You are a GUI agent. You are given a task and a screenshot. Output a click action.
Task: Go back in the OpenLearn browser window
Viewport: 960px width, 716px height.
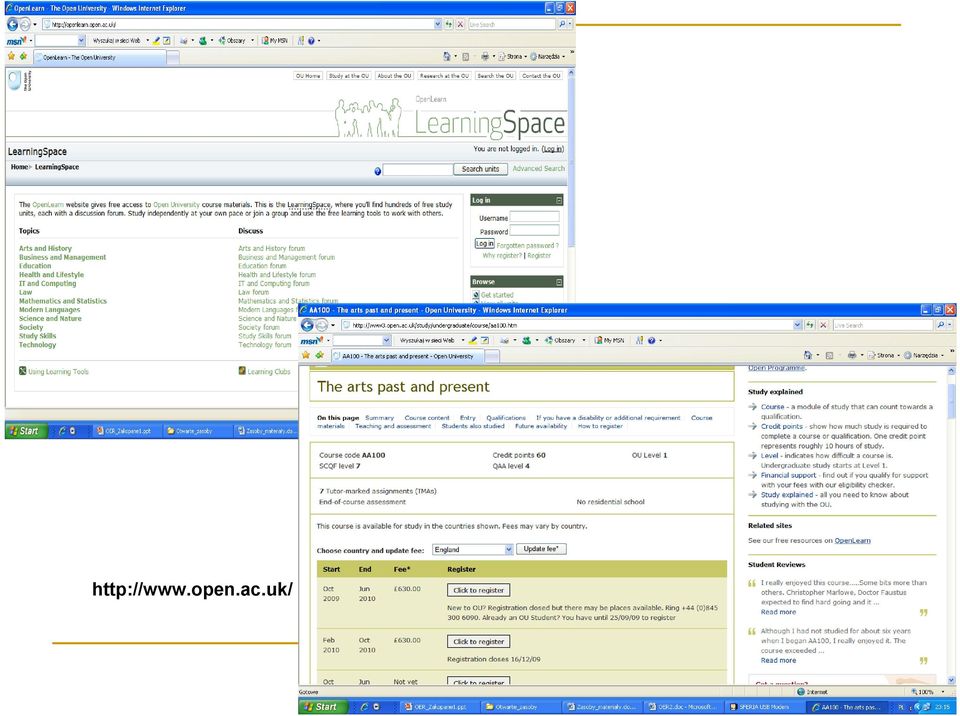coord(12,24)
